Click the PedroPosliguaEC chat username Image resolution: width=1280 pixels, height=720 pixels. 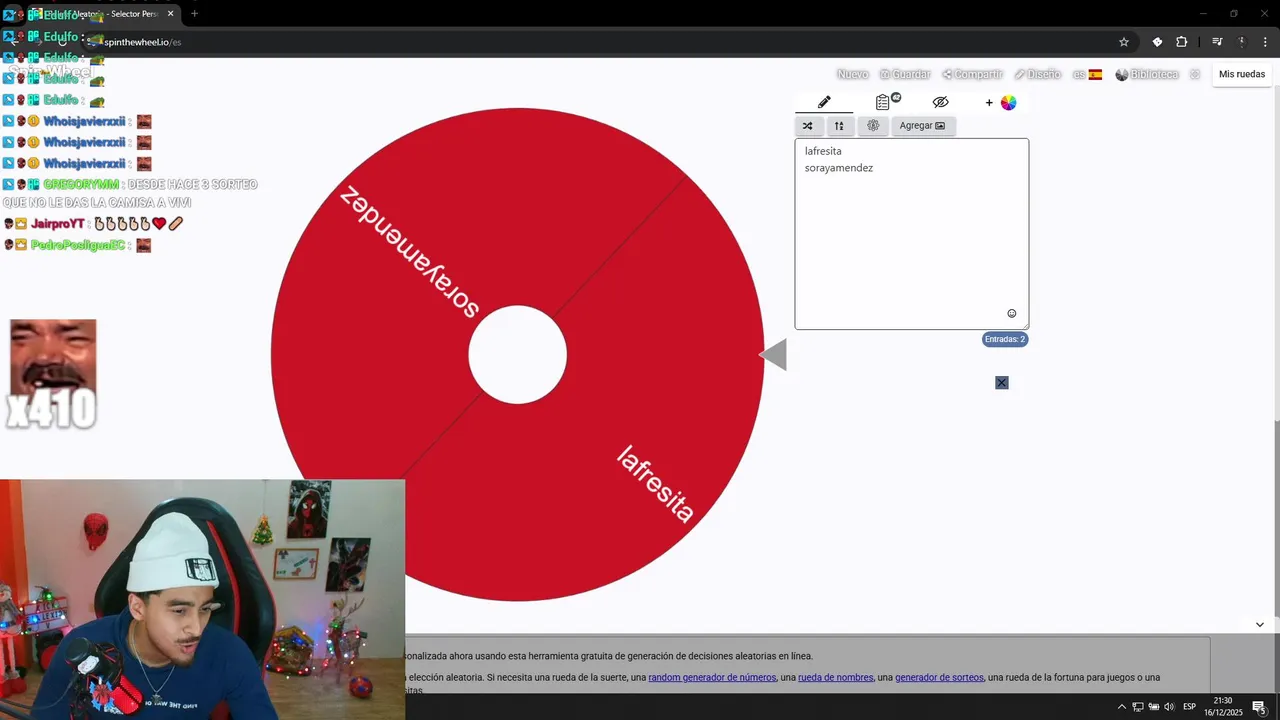pyautogui.click(x=78, y=245)
